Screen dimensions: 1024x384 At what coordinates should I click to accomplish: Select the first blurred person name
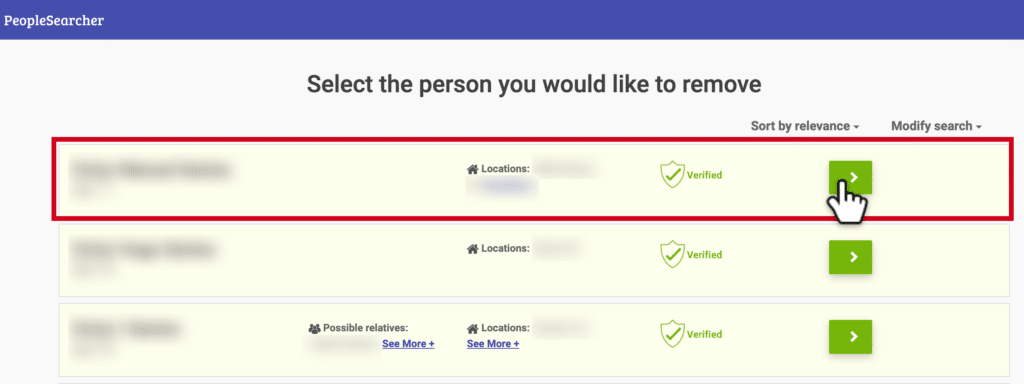[x=152, y=170]
